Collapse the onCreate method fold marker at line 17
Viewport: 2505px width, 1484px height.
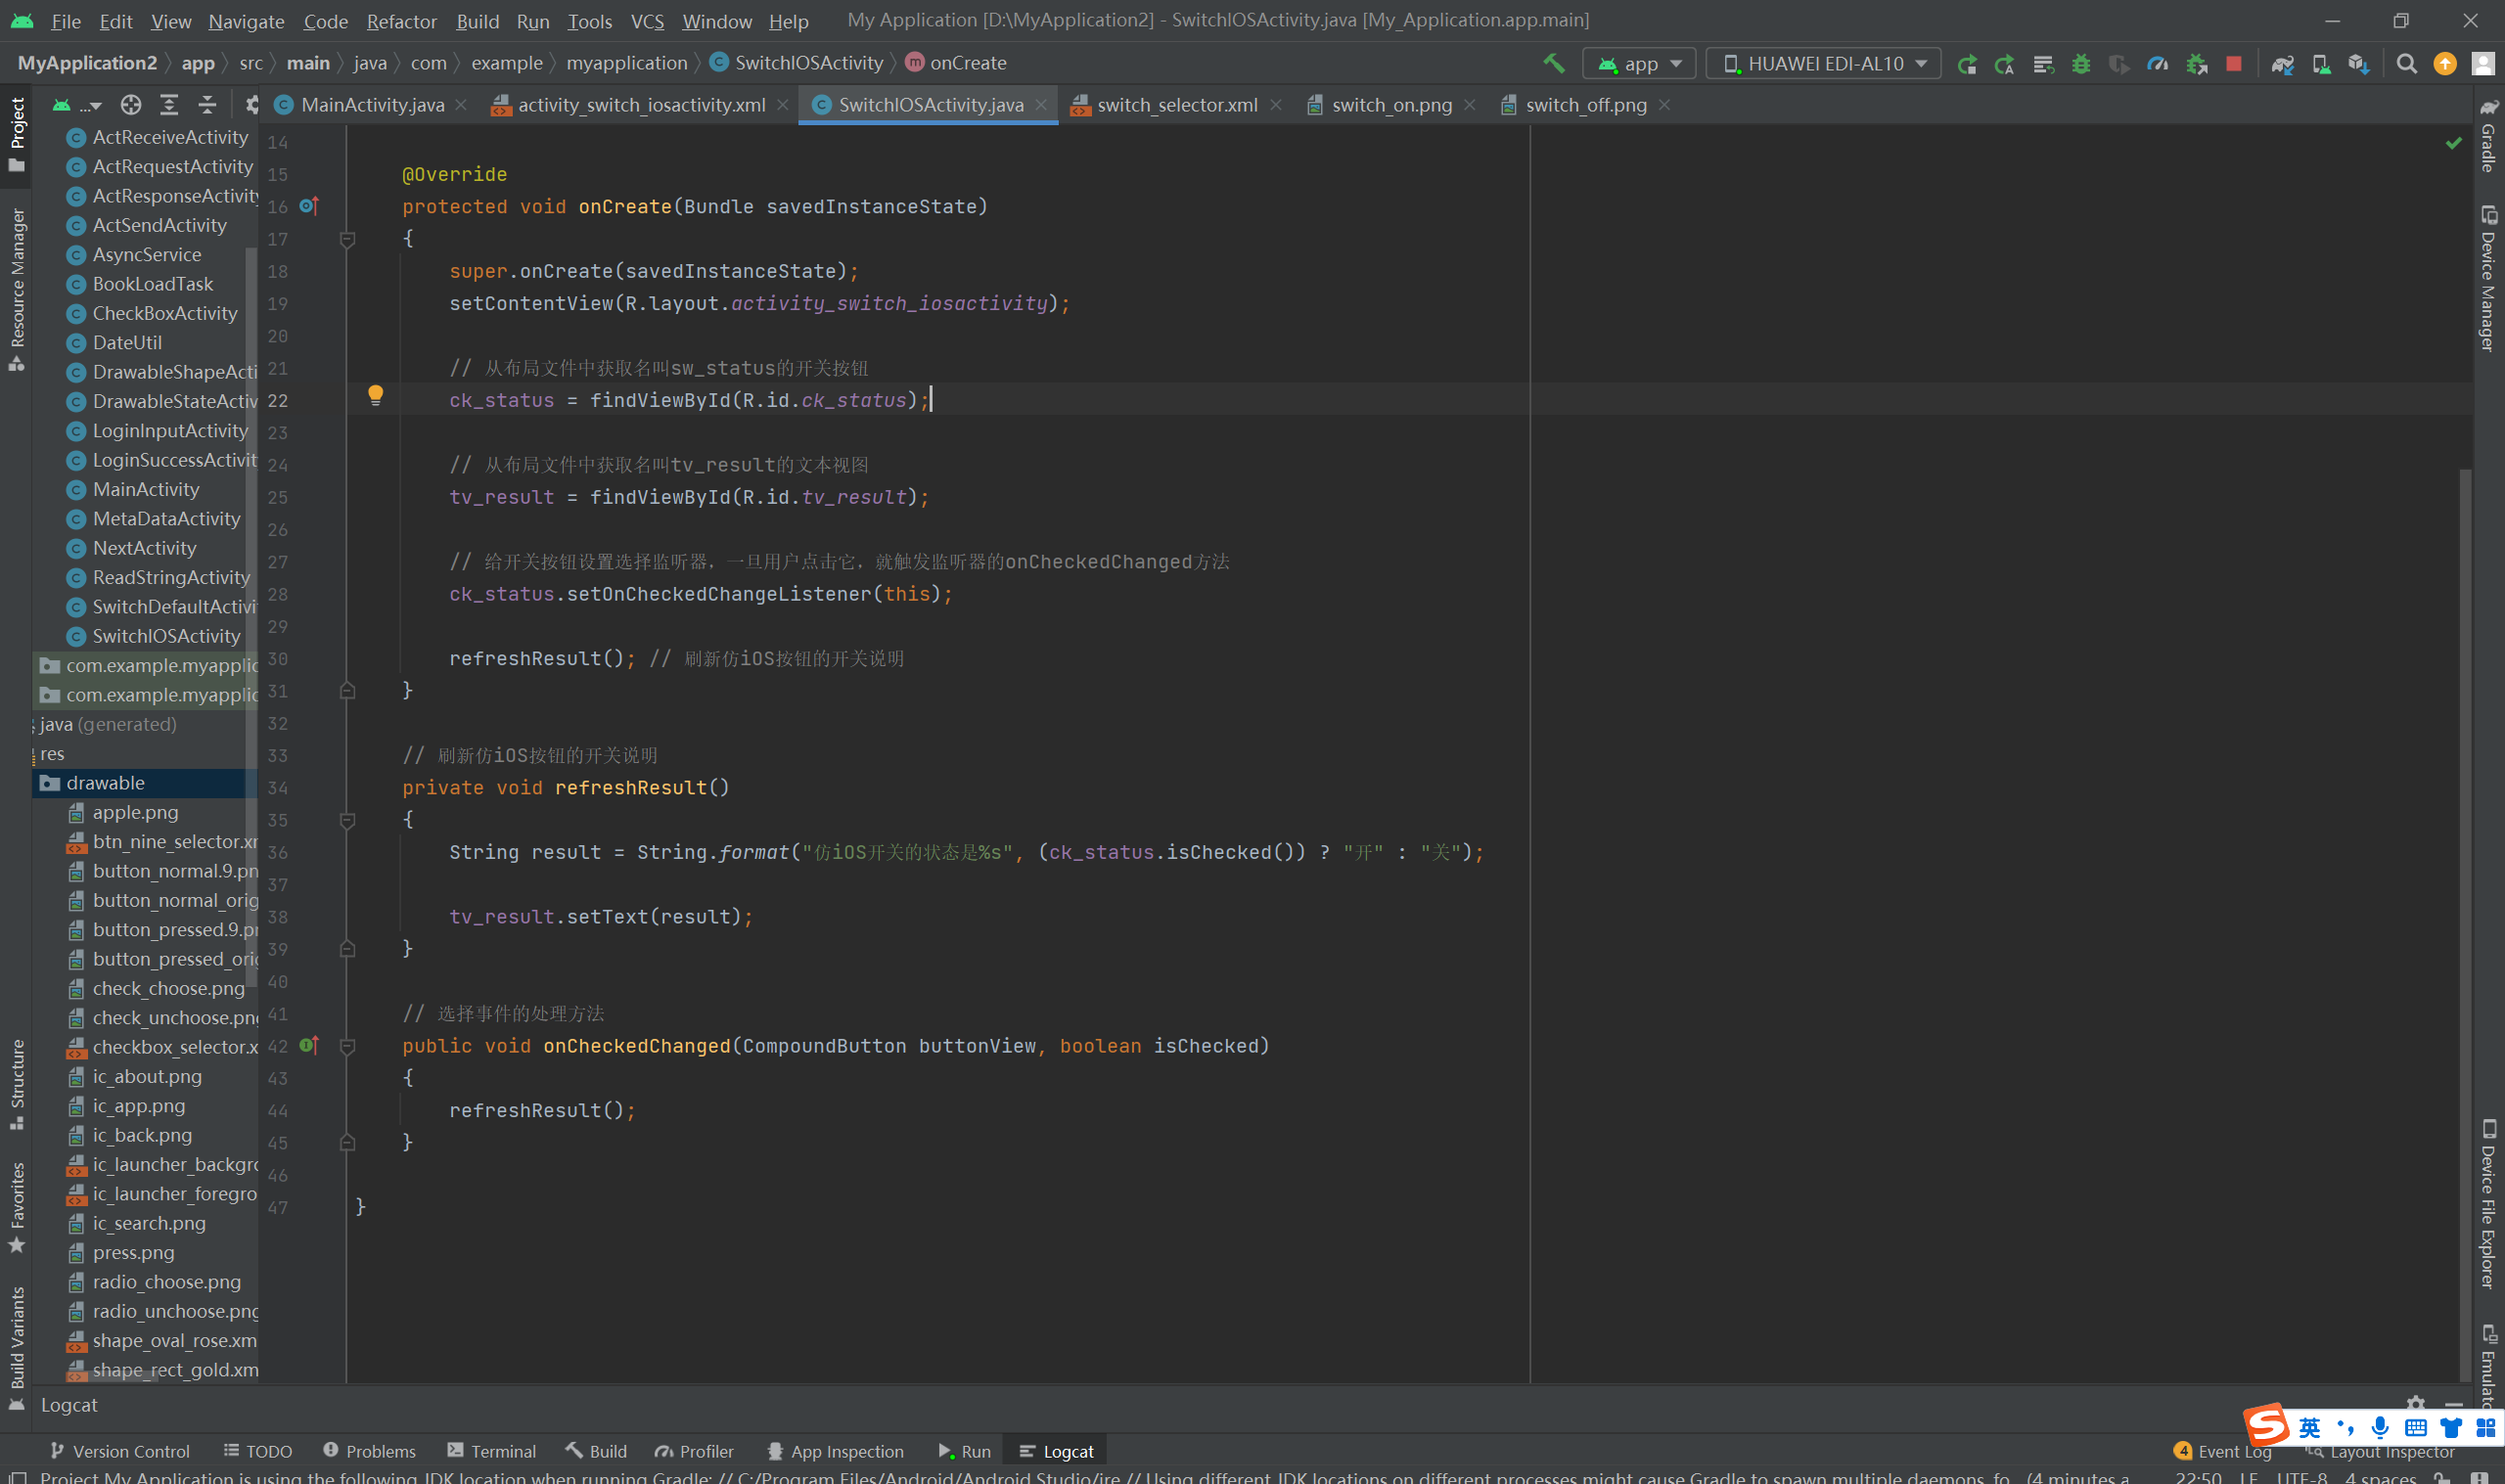pyautogui.click(x=347, y=240)
